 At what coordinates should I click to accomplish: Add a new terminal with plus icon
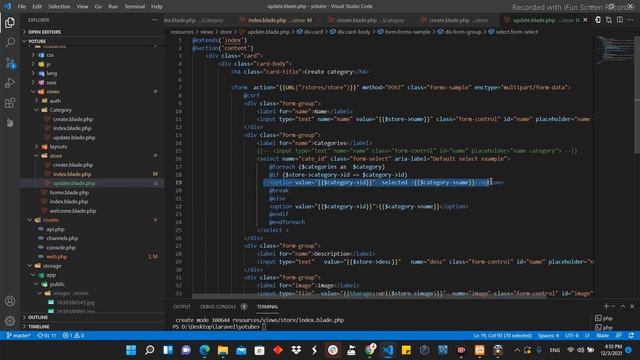(x=606, y=306)
